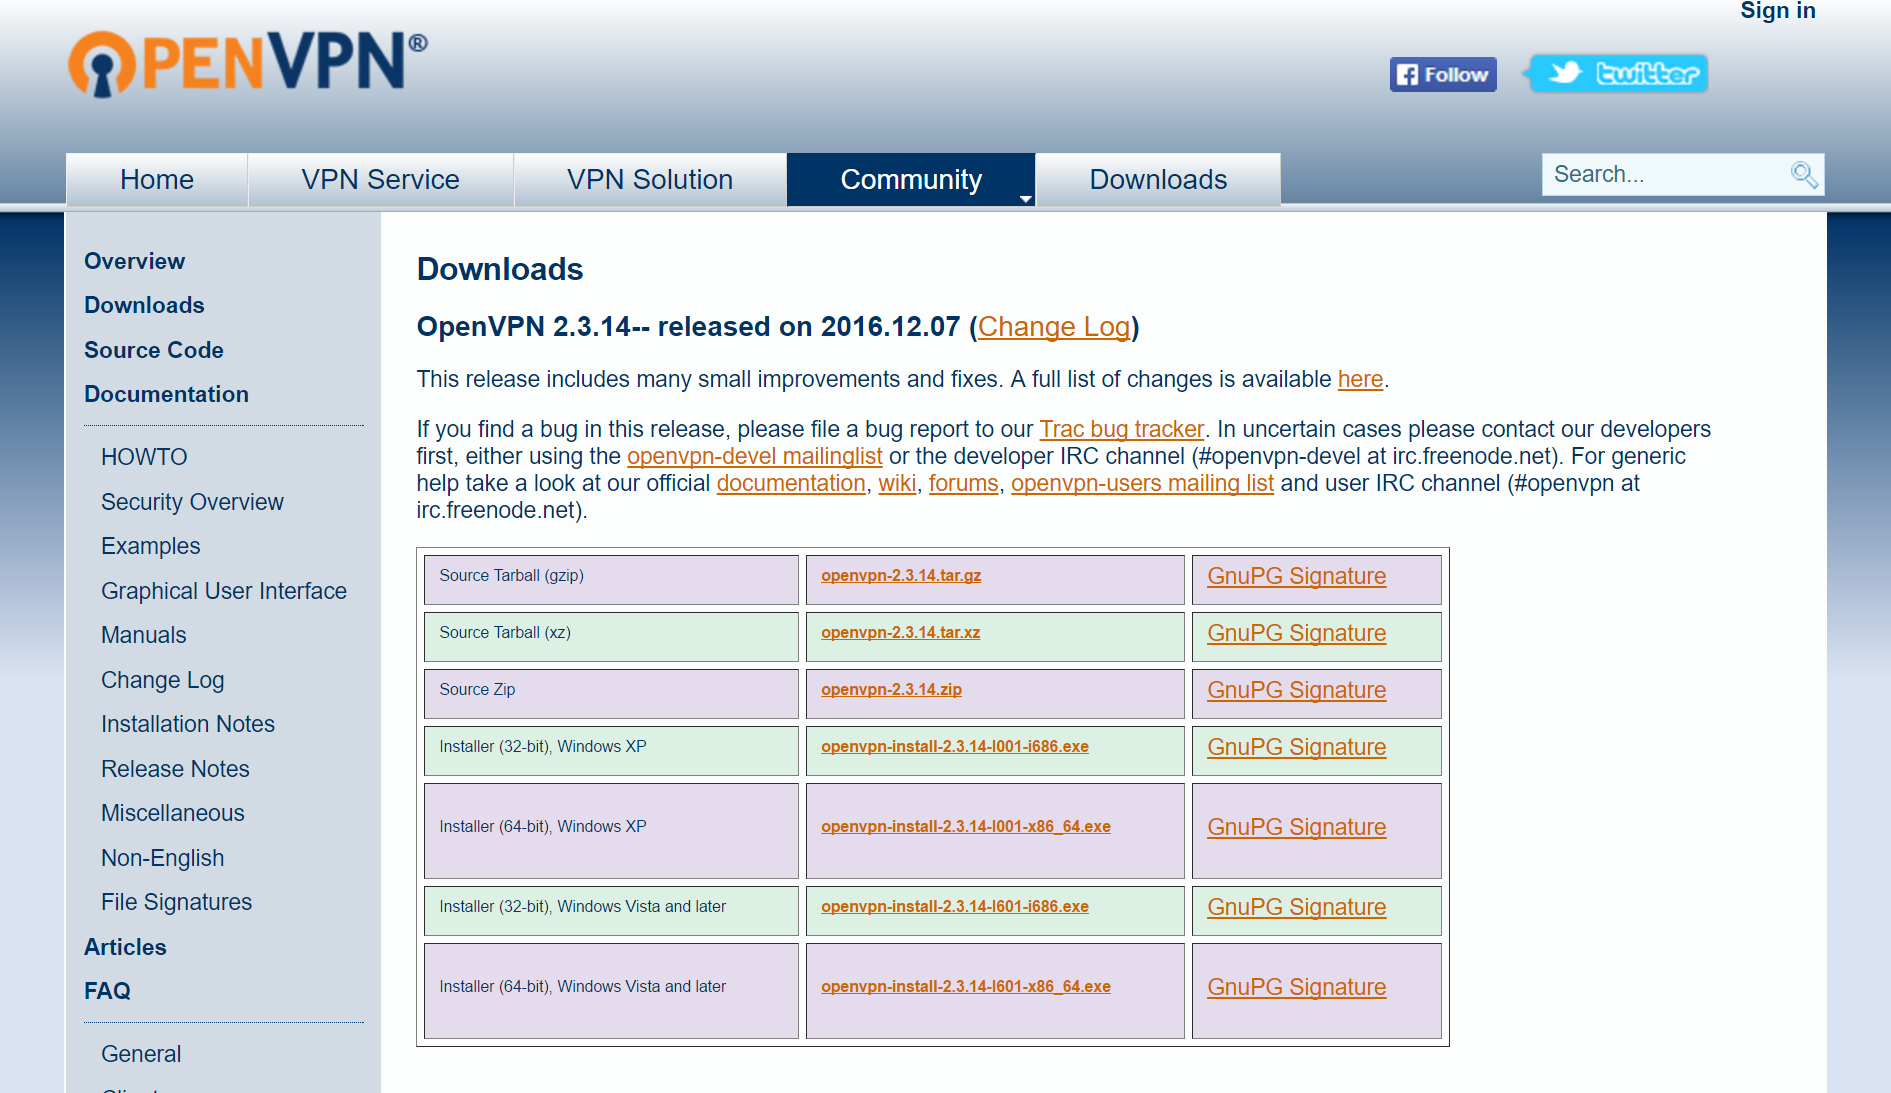This screenshot has width=1891, height=1093.
Task: Go to the Home tab
Action: tap(157, 180)
